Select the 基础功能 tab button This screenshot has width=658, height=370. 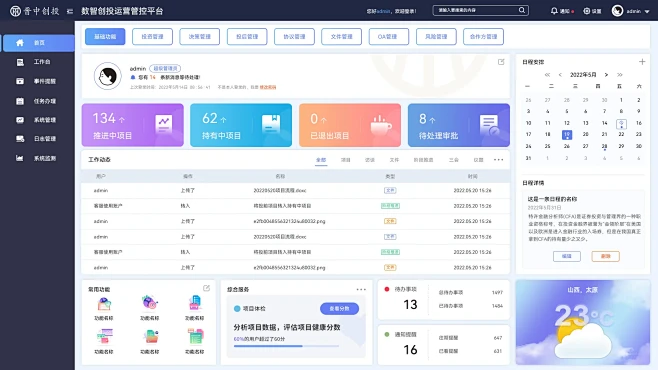point(105,36)
